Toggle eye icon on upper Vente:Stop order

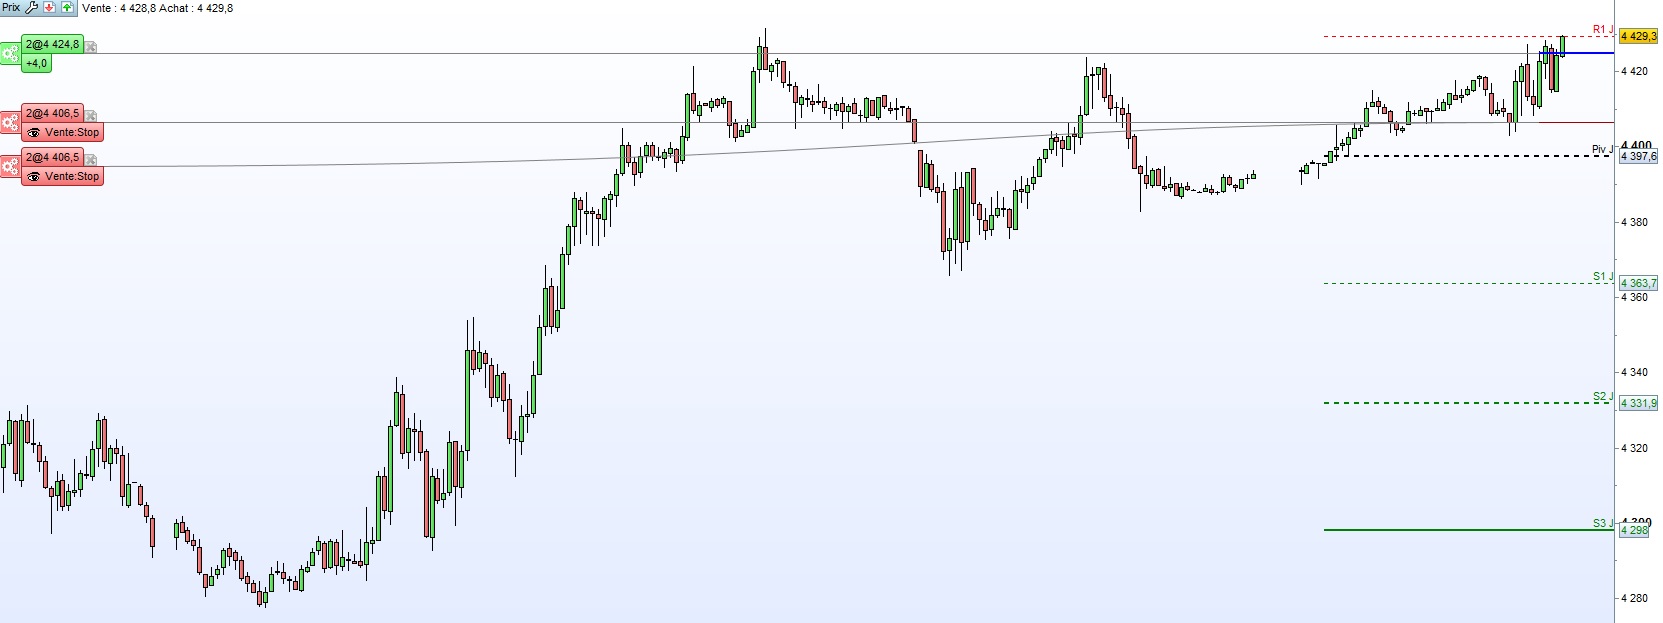34,132
